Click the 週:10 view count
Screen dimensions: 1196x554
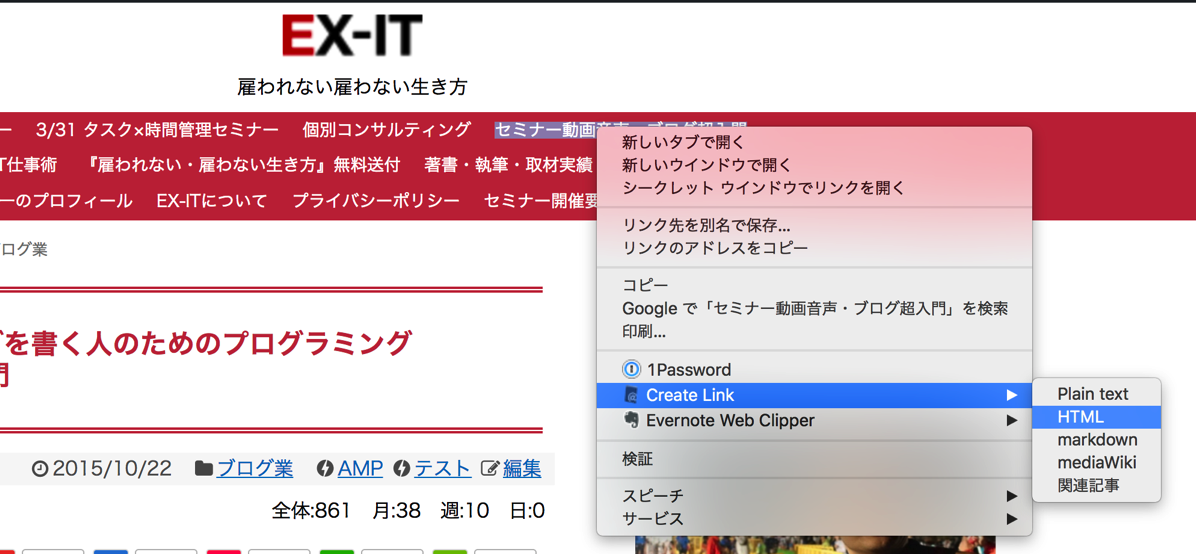click(x=465, y=511)
